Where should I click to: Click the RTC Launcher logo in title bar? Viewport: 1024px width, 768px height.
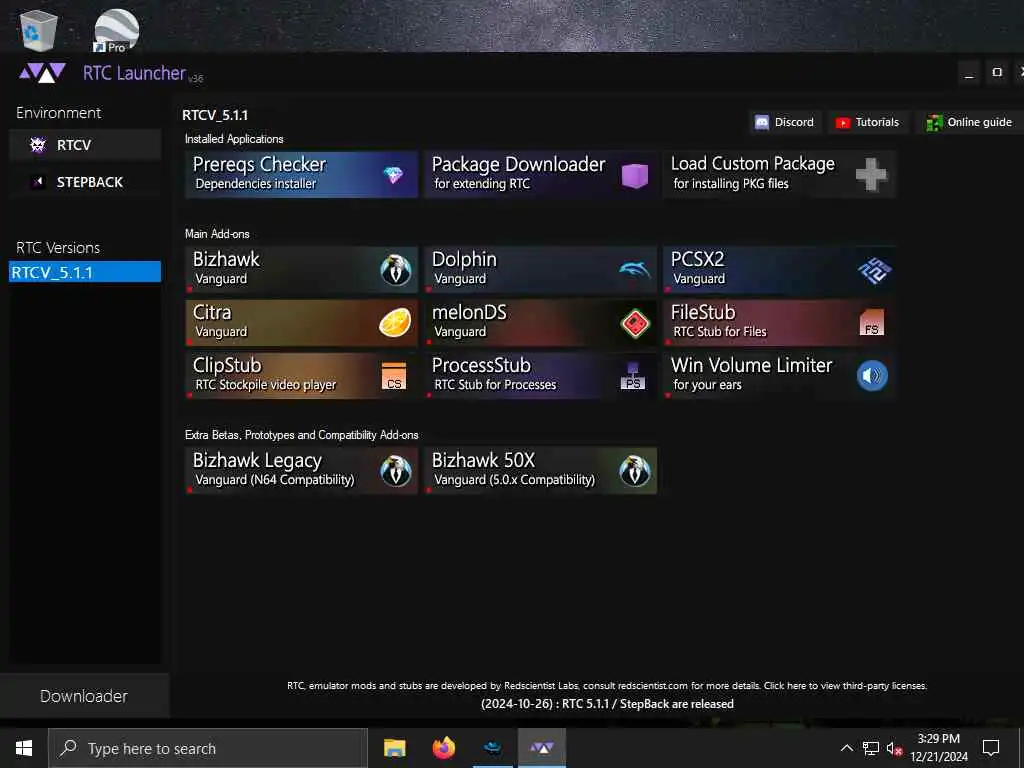42,72
